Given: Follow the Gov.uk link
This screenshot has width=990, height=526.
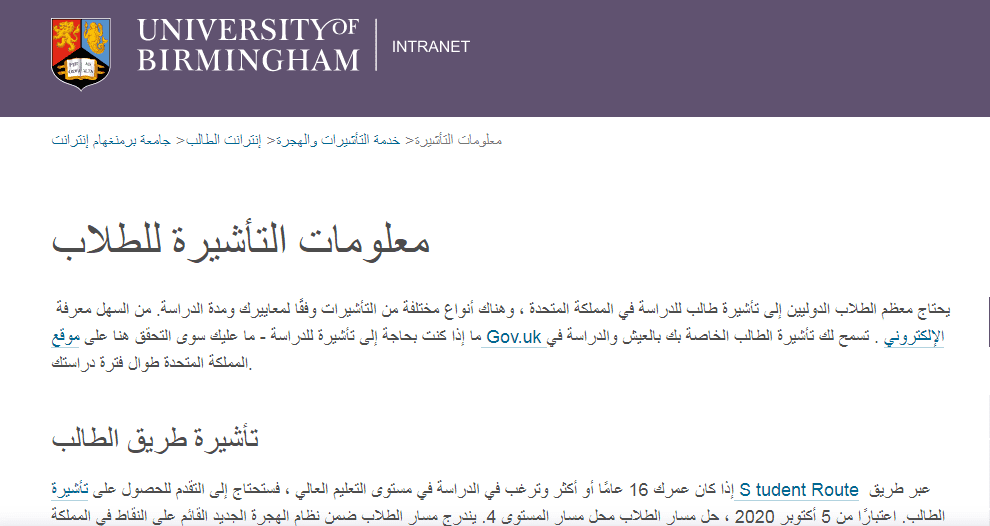Looking at the screenshot, I should point(514,337).
